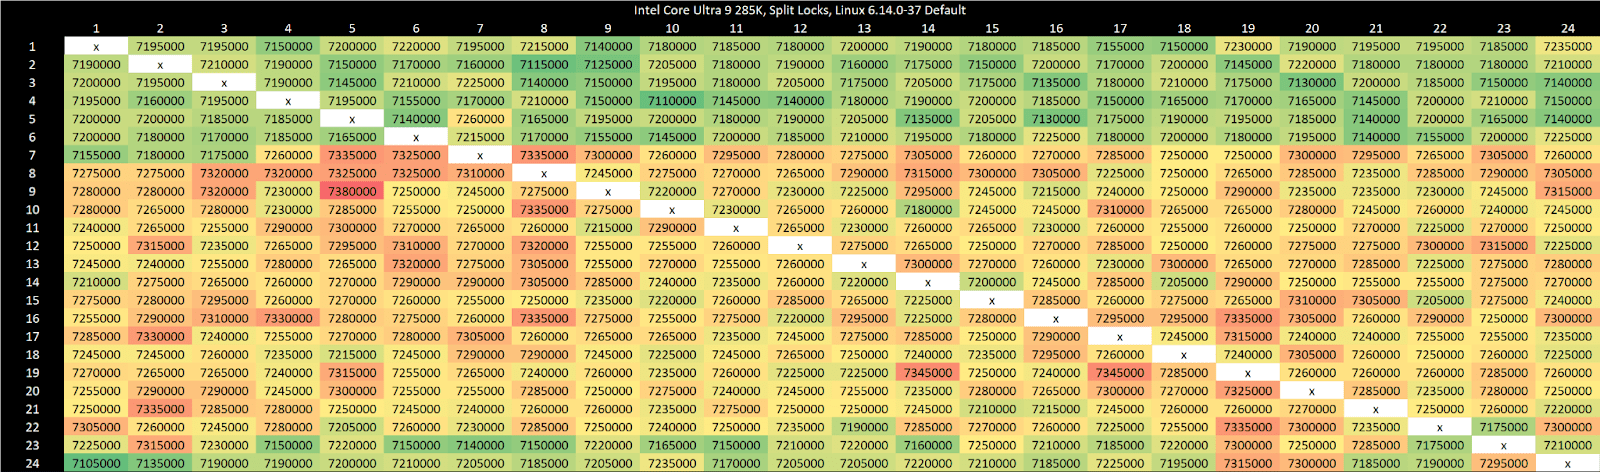
Task: Select 7235000 in row 1, column 24
Action: 1568,46
